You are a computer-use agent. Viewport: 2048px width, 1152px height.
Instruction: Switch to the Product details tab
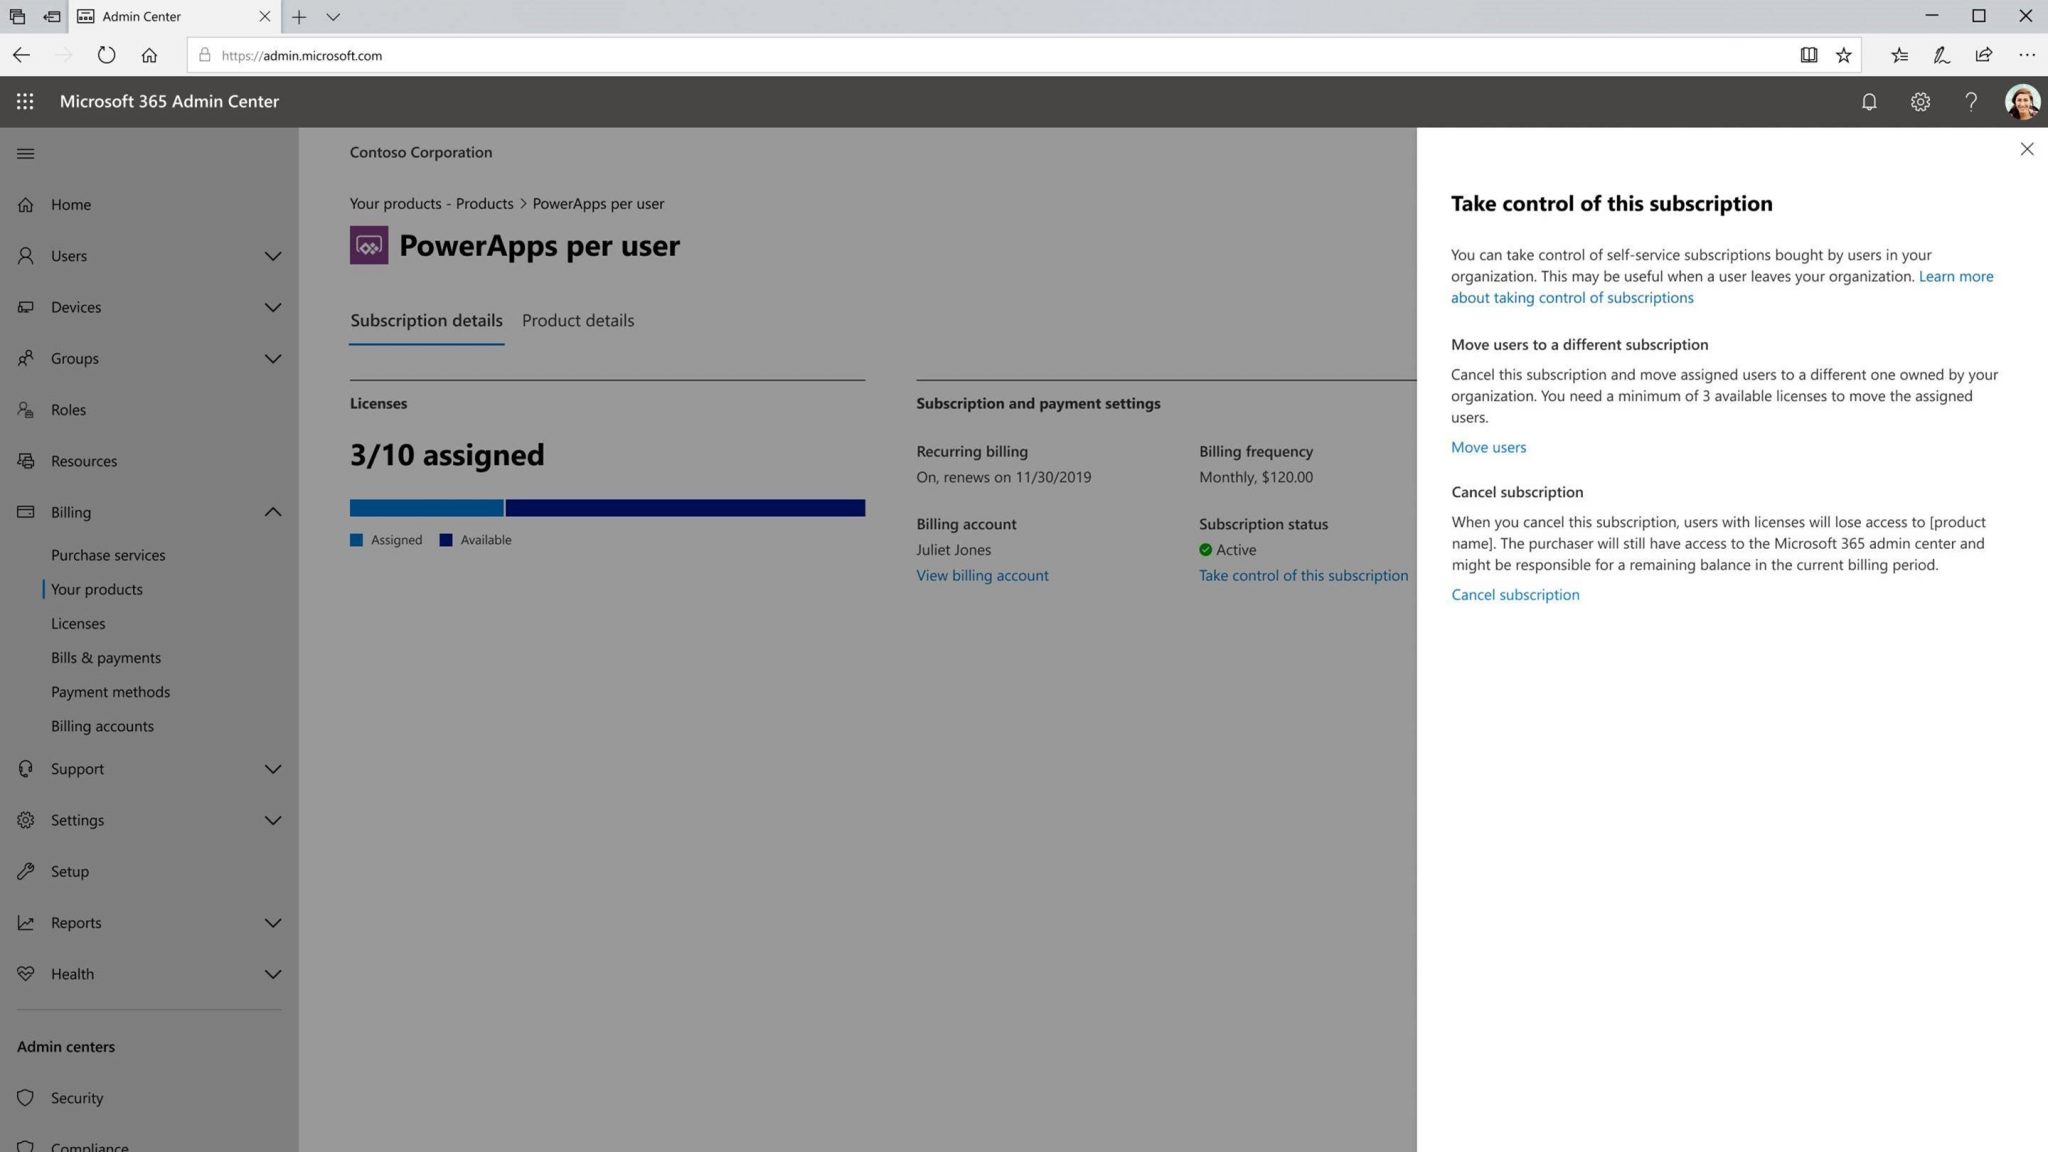coord(577,320)
